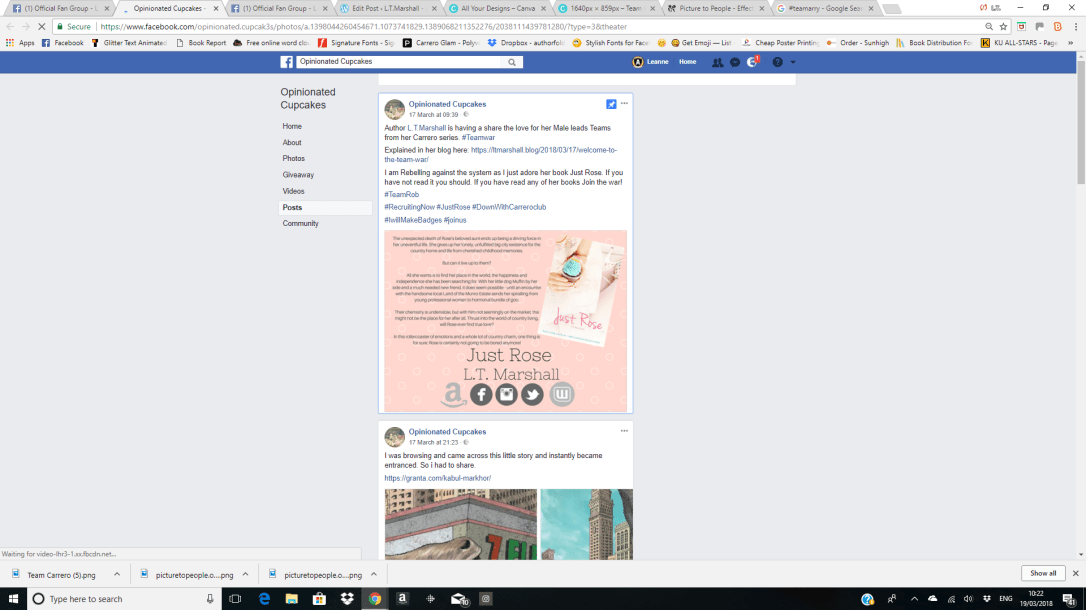Screen dimensions: 1086x610
Task: Open Facebook Messenger icon in the header
Action: pos(736,62)
